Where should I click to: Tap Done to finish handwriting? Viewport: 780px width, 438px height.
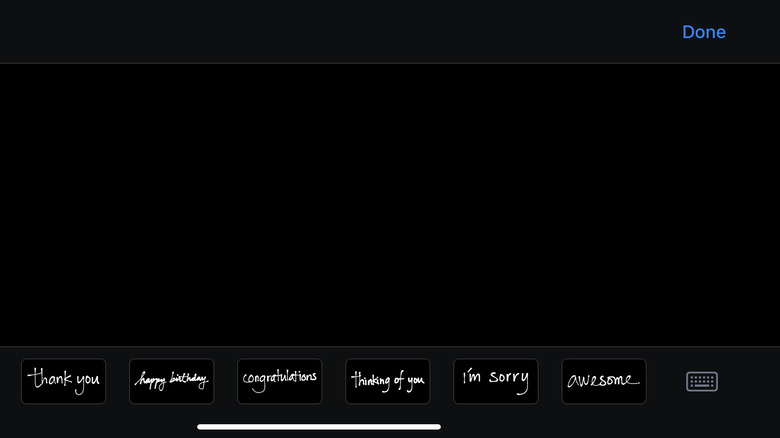click(703, 32)
